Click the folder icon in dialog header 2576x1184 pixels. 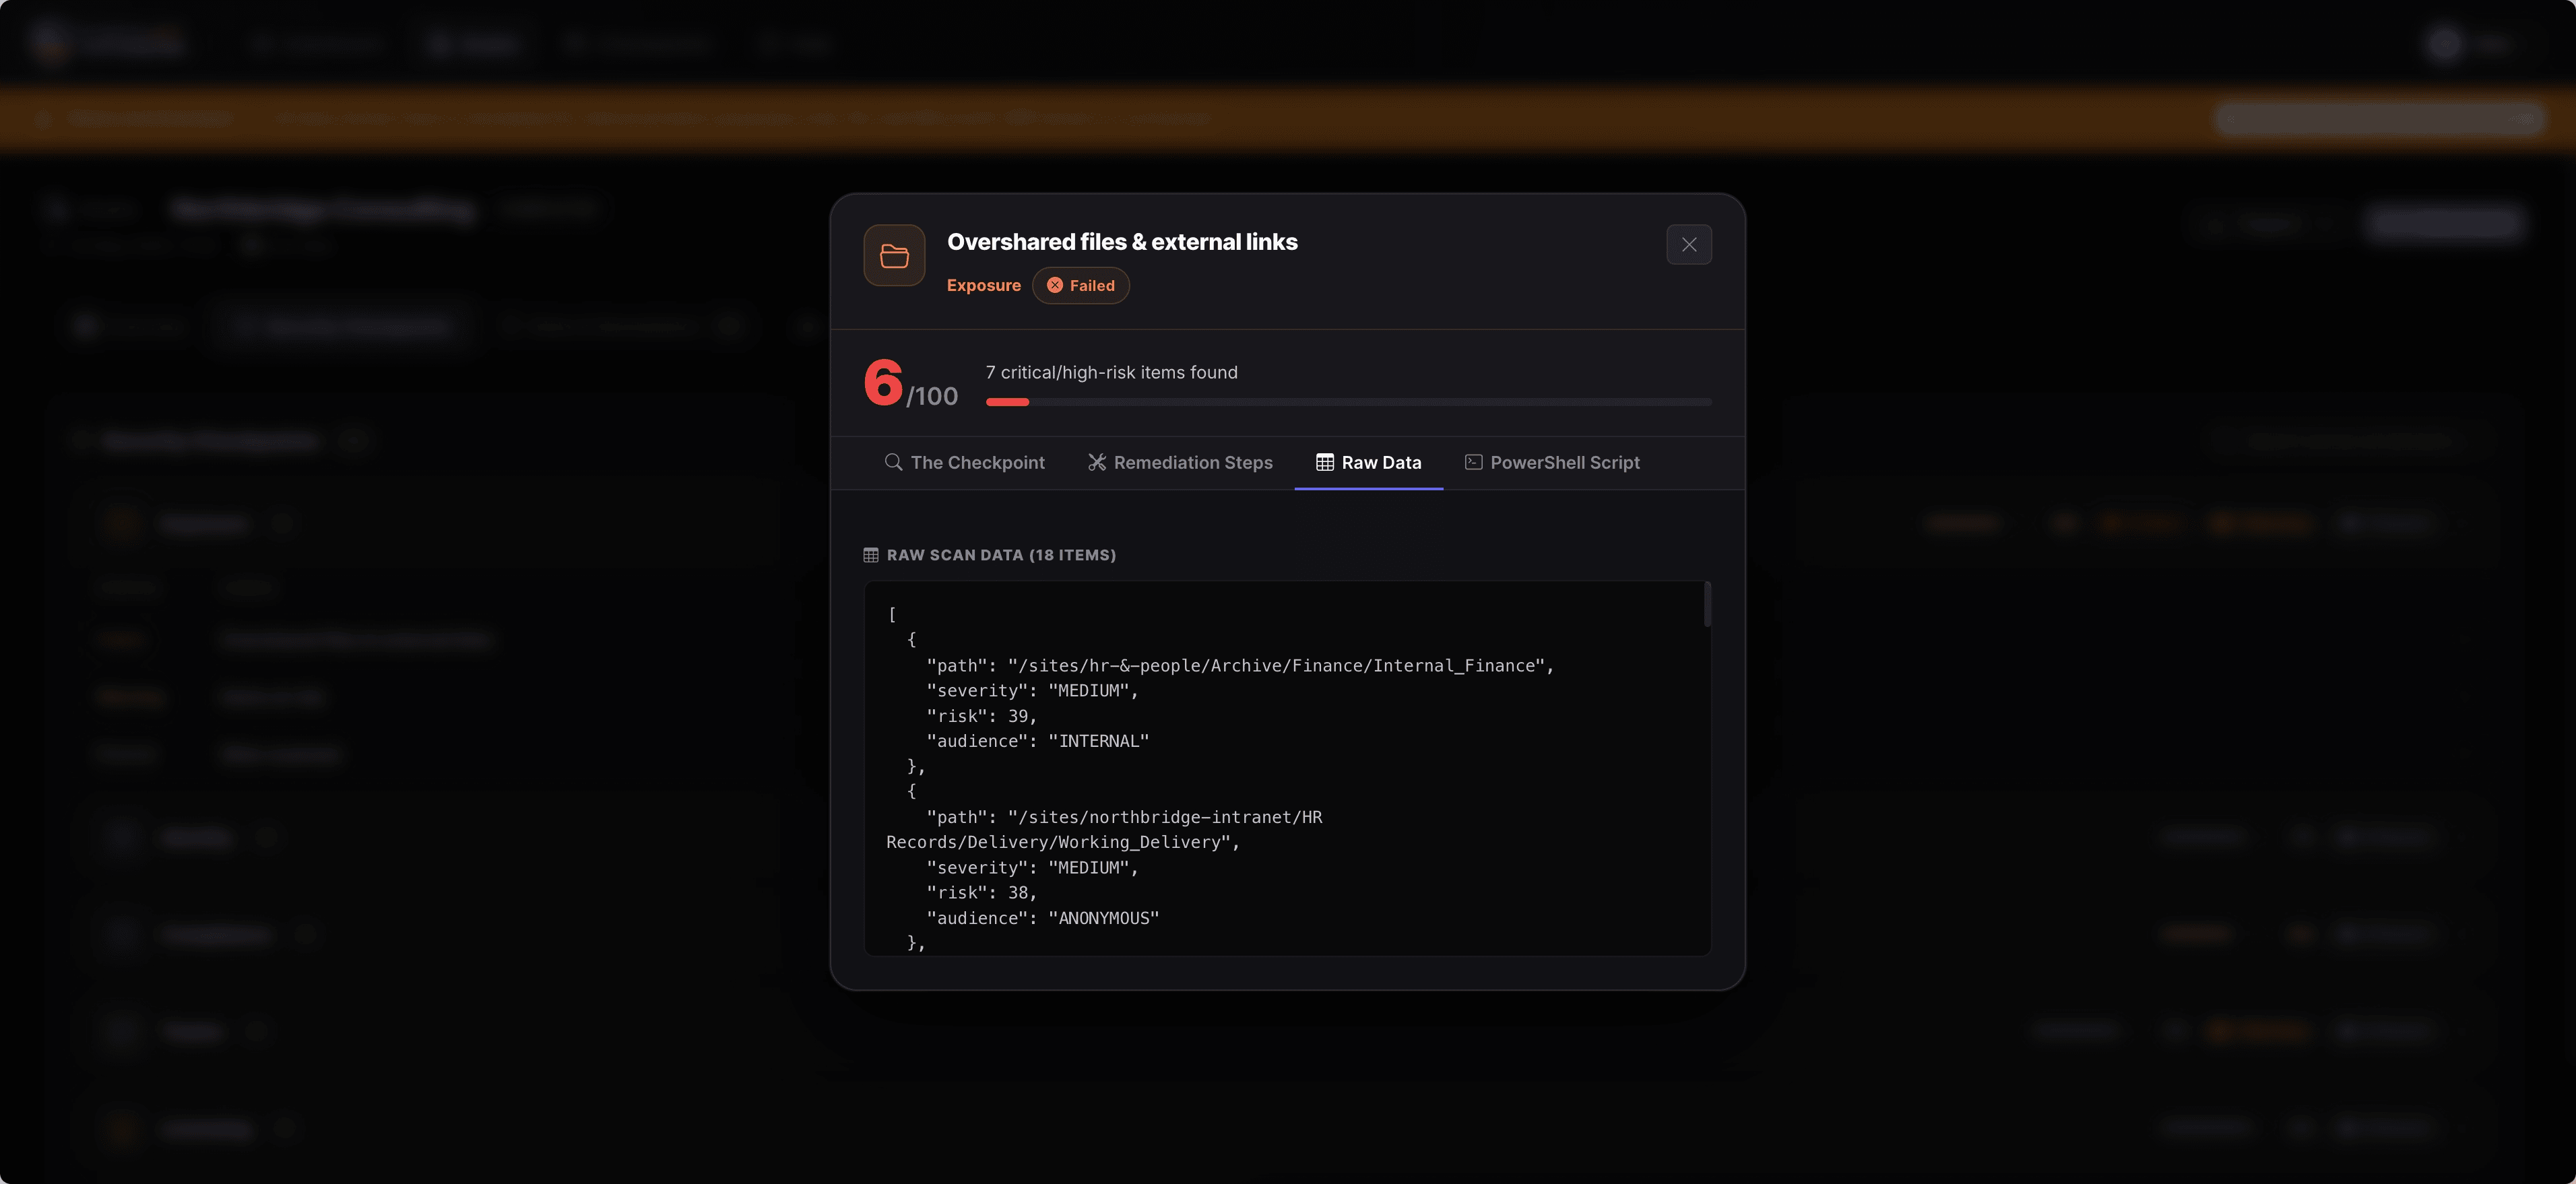pyautogui.click(x=894, y=256)
